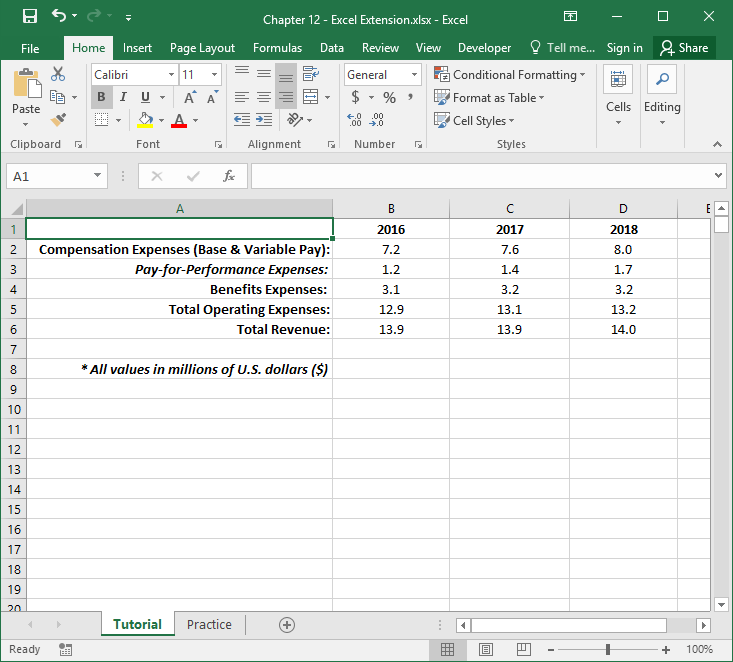Switch to Page Layout view icon
733x662 pixels.
[486, 650]
